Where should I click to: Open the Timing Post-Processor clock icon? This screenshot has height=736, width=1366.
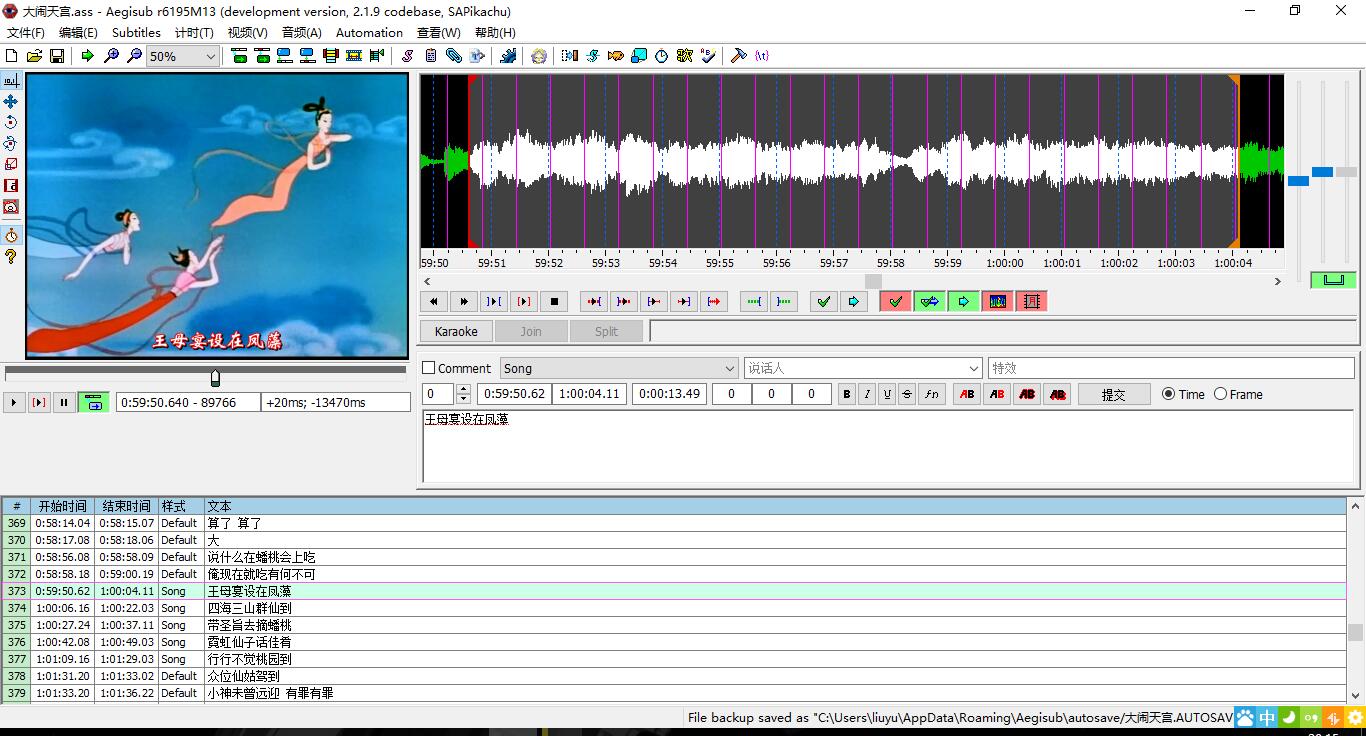(x=661, y=56)
